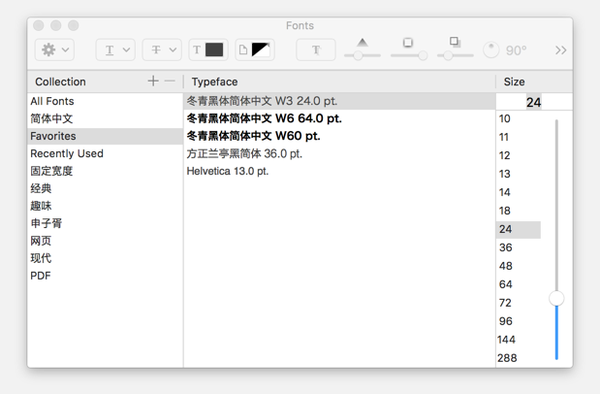Remove collection with minus button
Viewport: 600px width, 394px height.
tap(170, 81)
